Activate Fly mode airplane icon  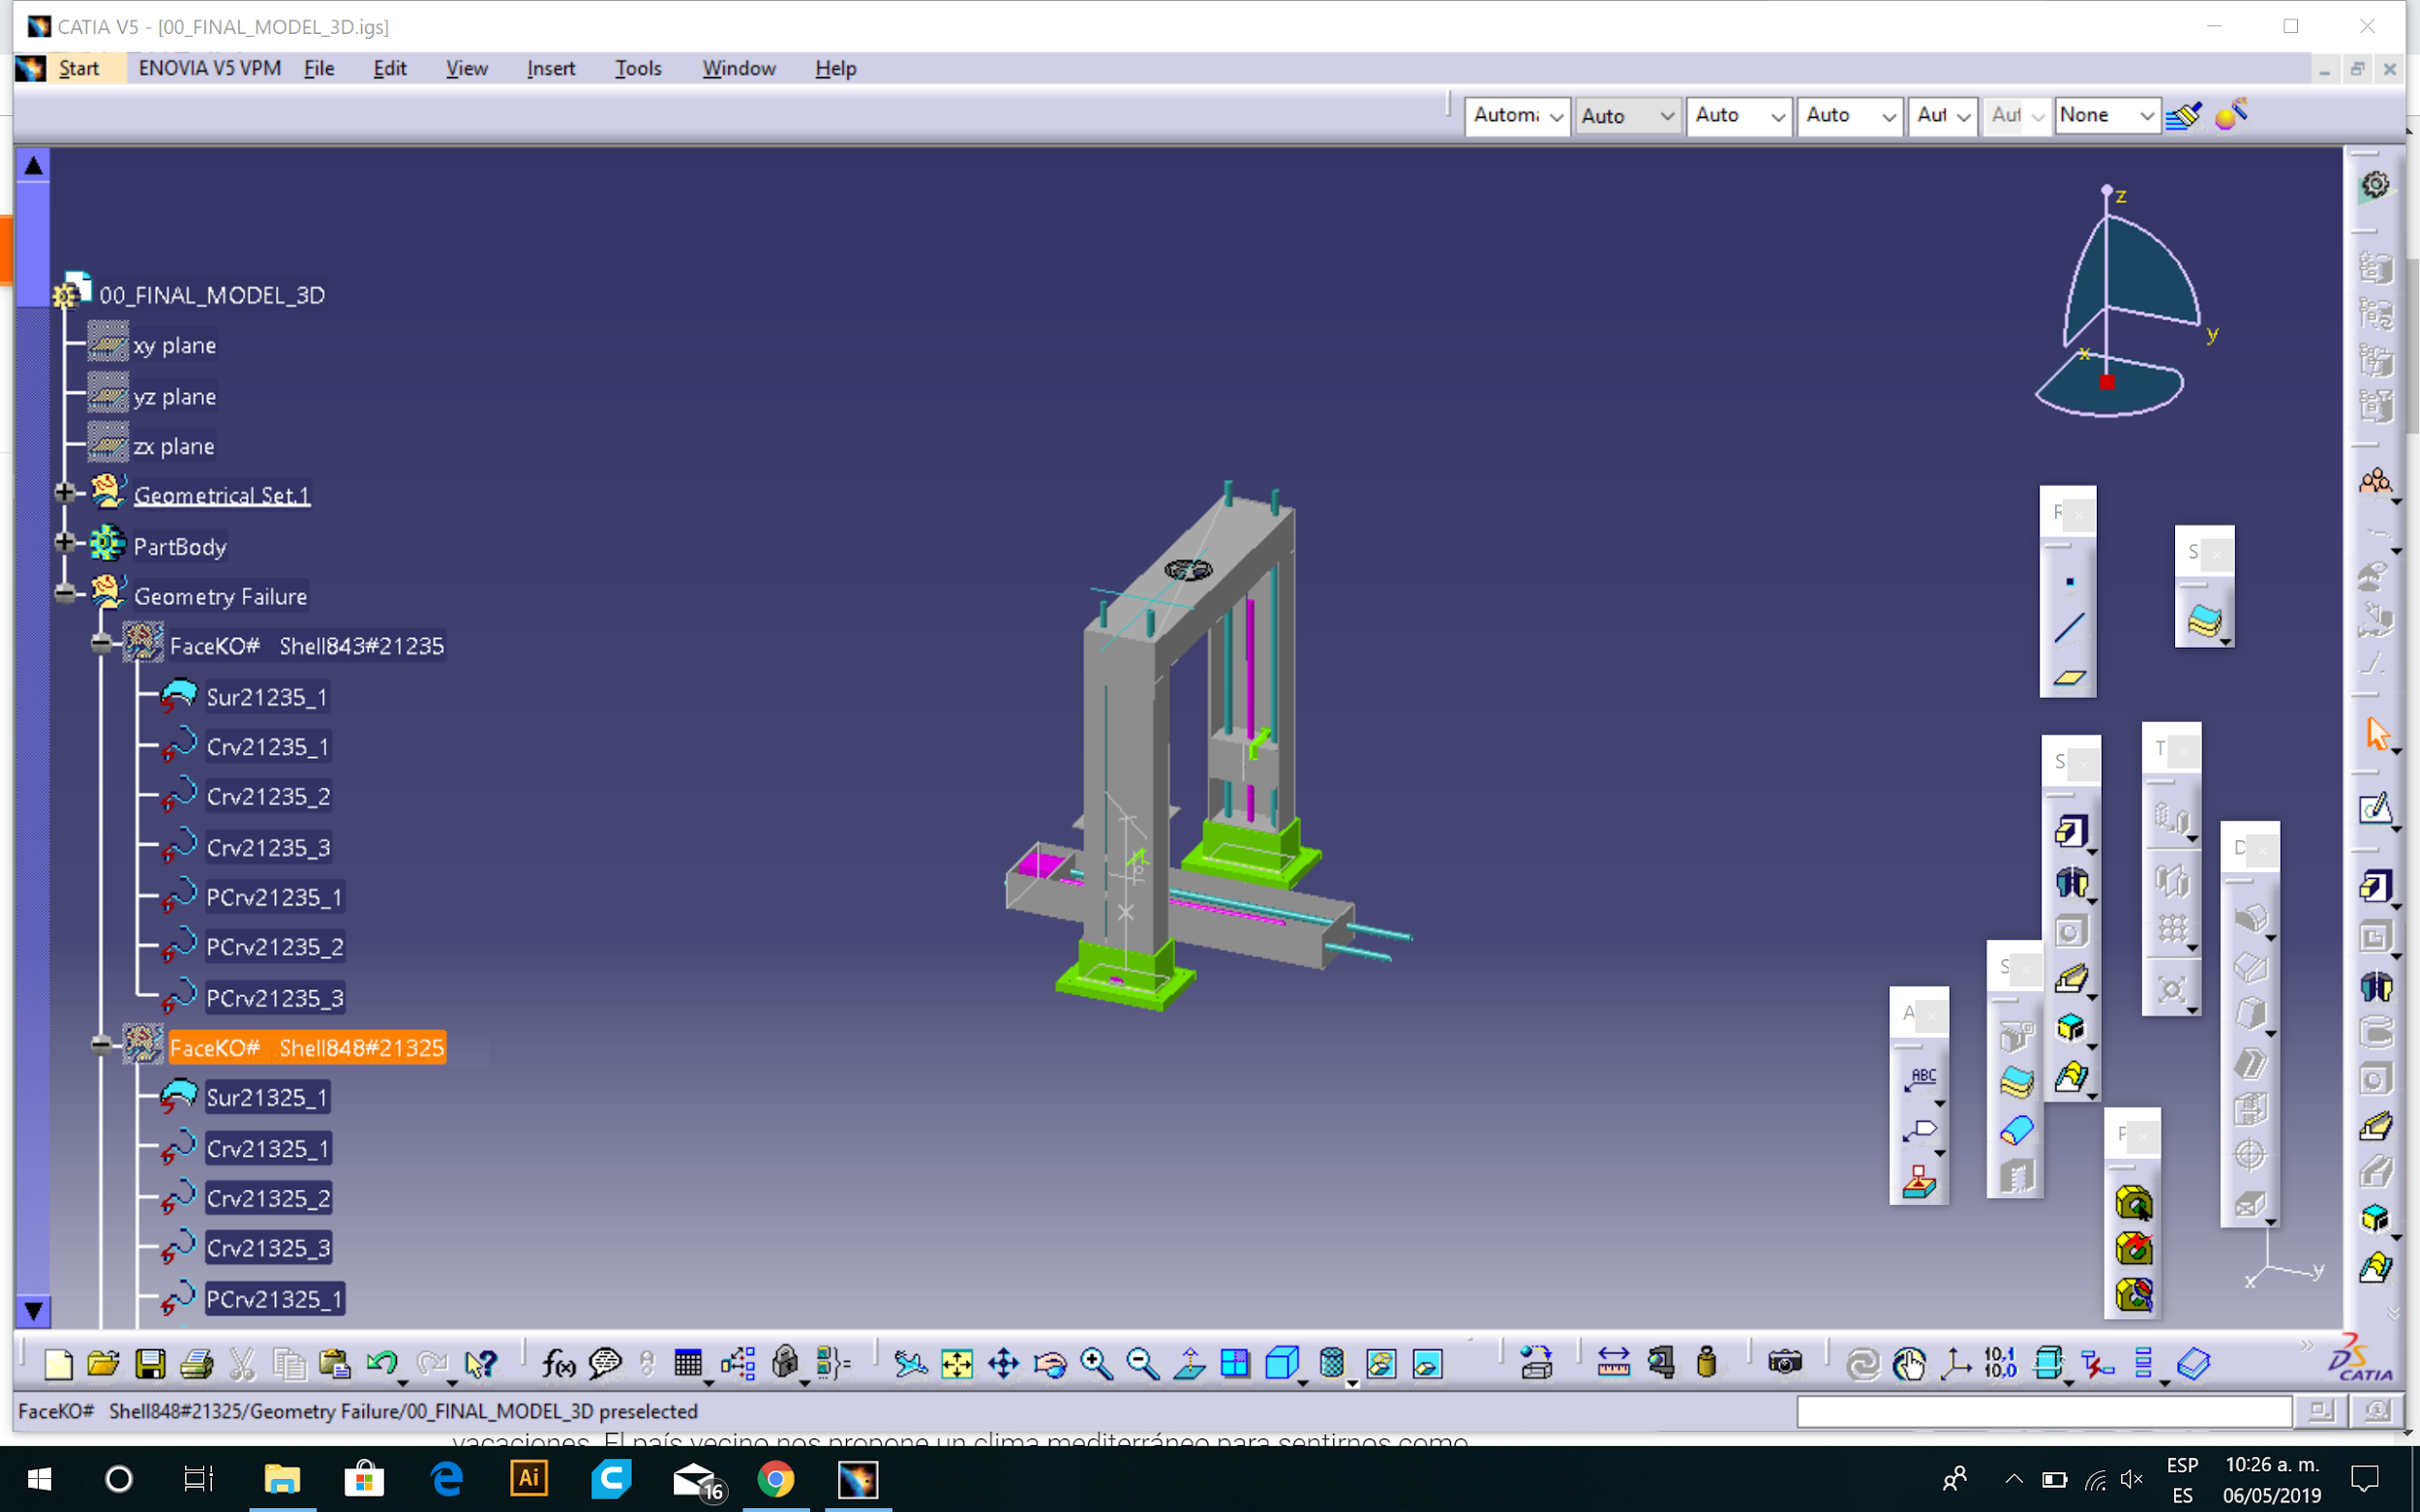pos(910,1364)
